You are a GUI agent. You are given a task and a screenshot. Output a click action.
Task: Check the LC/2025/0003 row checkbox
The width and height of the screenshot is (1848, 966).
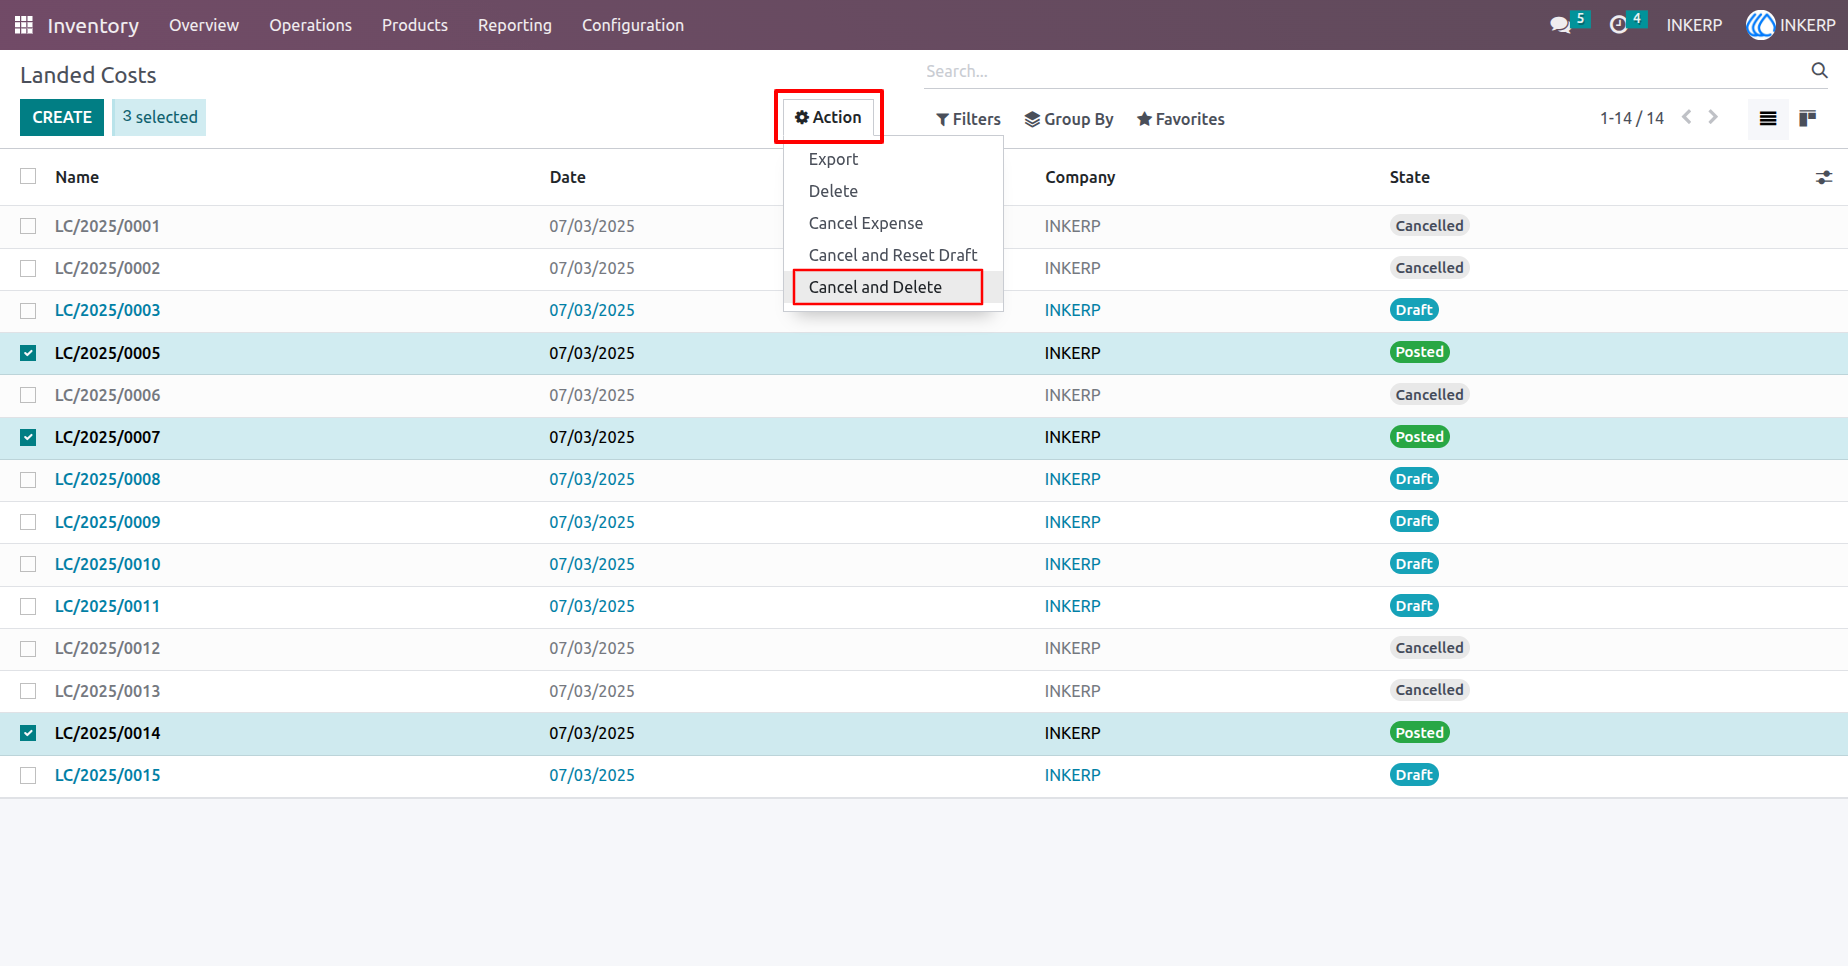tap(28, 311)
